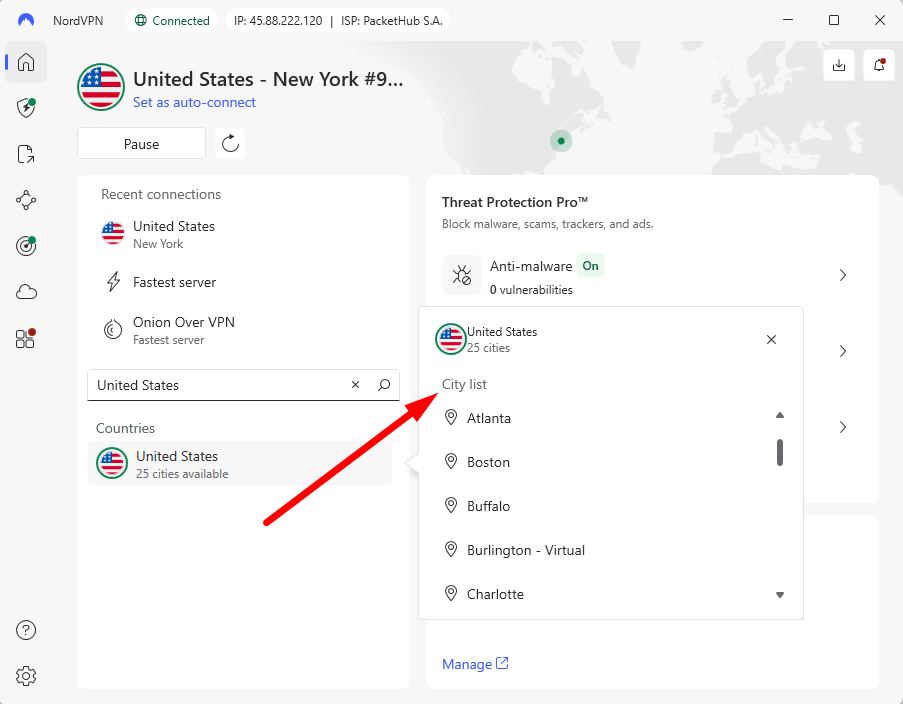Click Set as auto-connect link
903x704 pixels.
(194, 102)
